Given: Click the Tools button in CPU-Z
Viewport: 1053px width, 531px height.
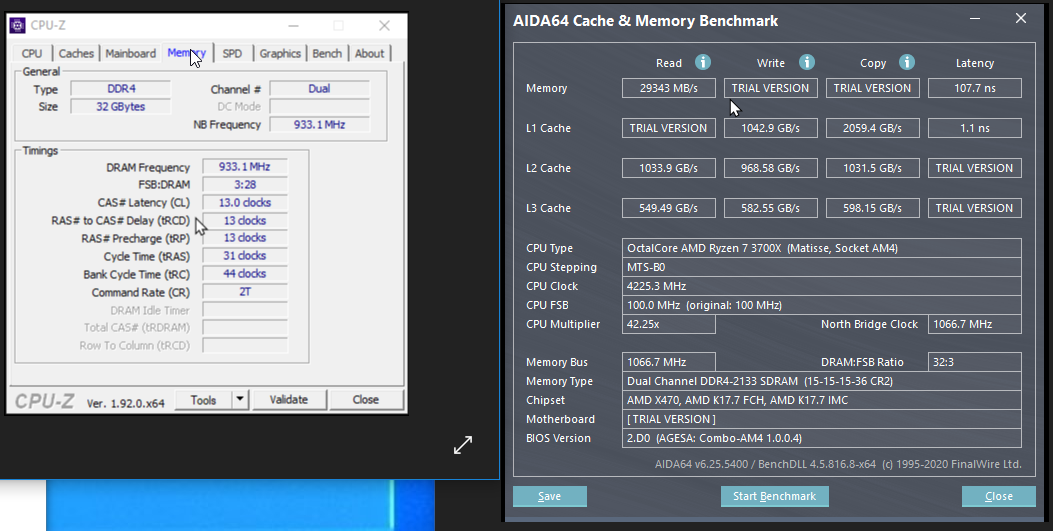Looking at the screenshot, I should tap(203, 399).
